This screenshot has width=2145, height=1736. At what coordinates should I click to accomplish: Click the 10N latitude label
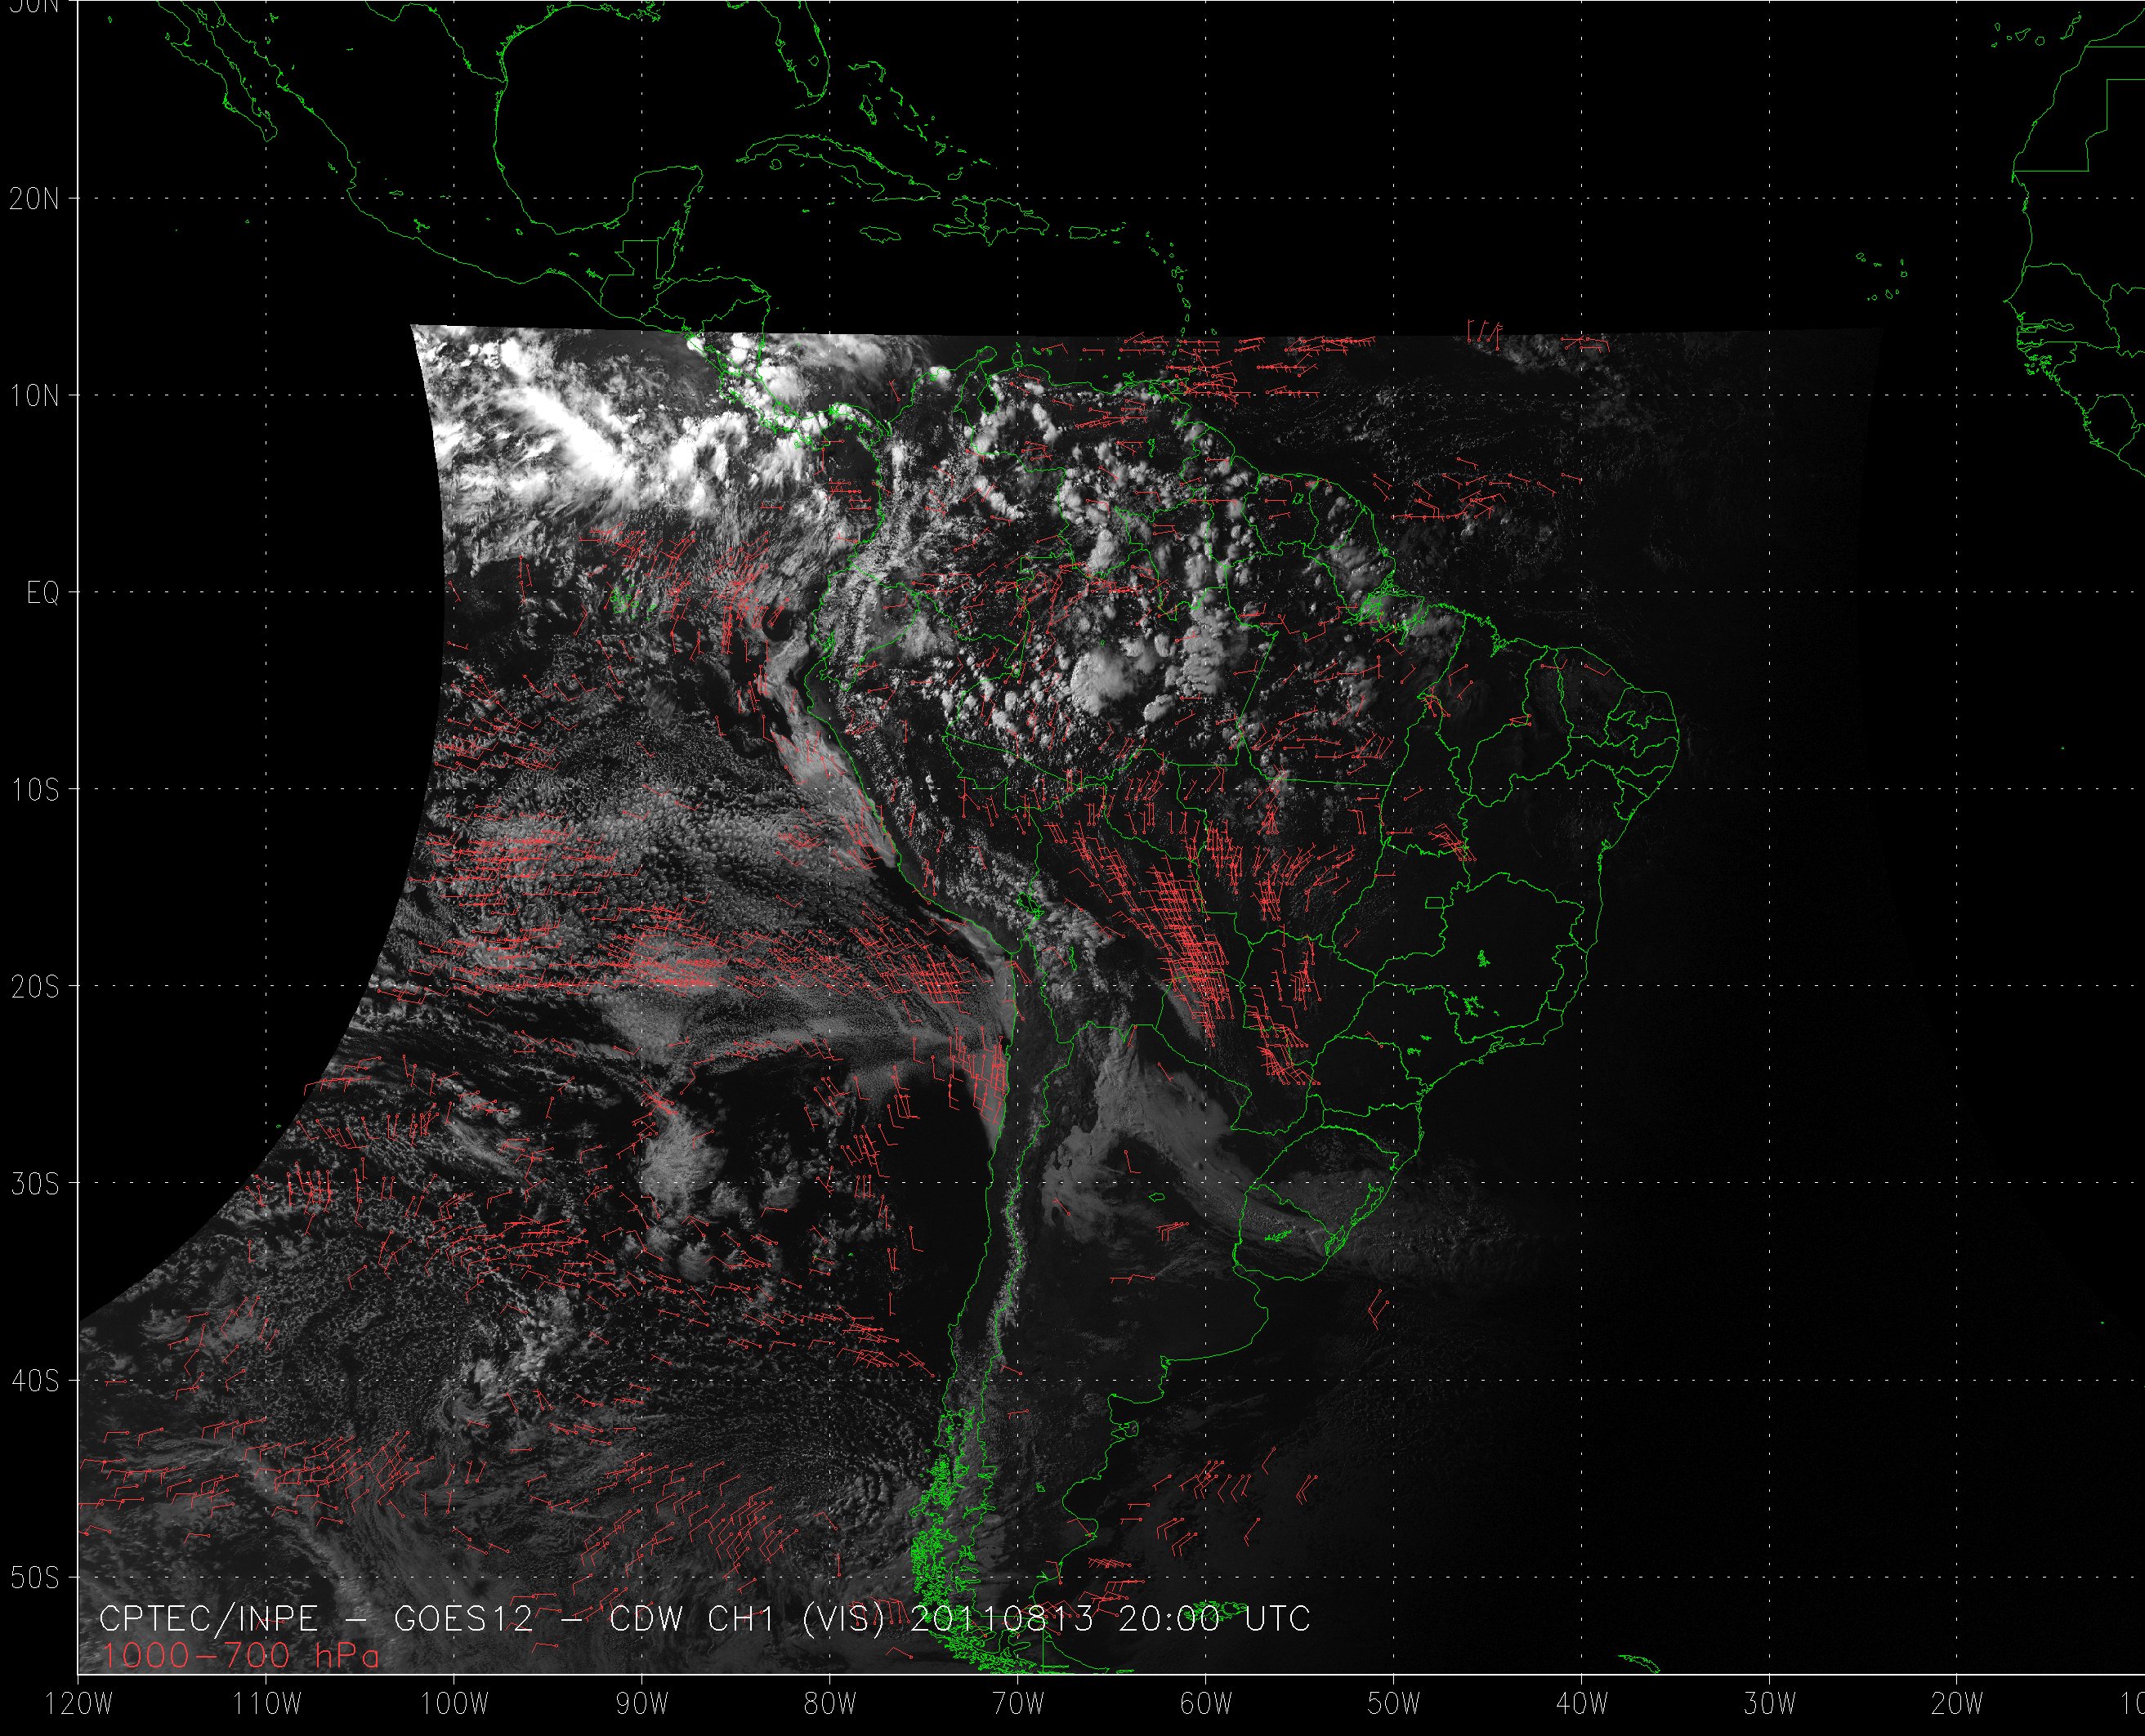pos(35,396)
